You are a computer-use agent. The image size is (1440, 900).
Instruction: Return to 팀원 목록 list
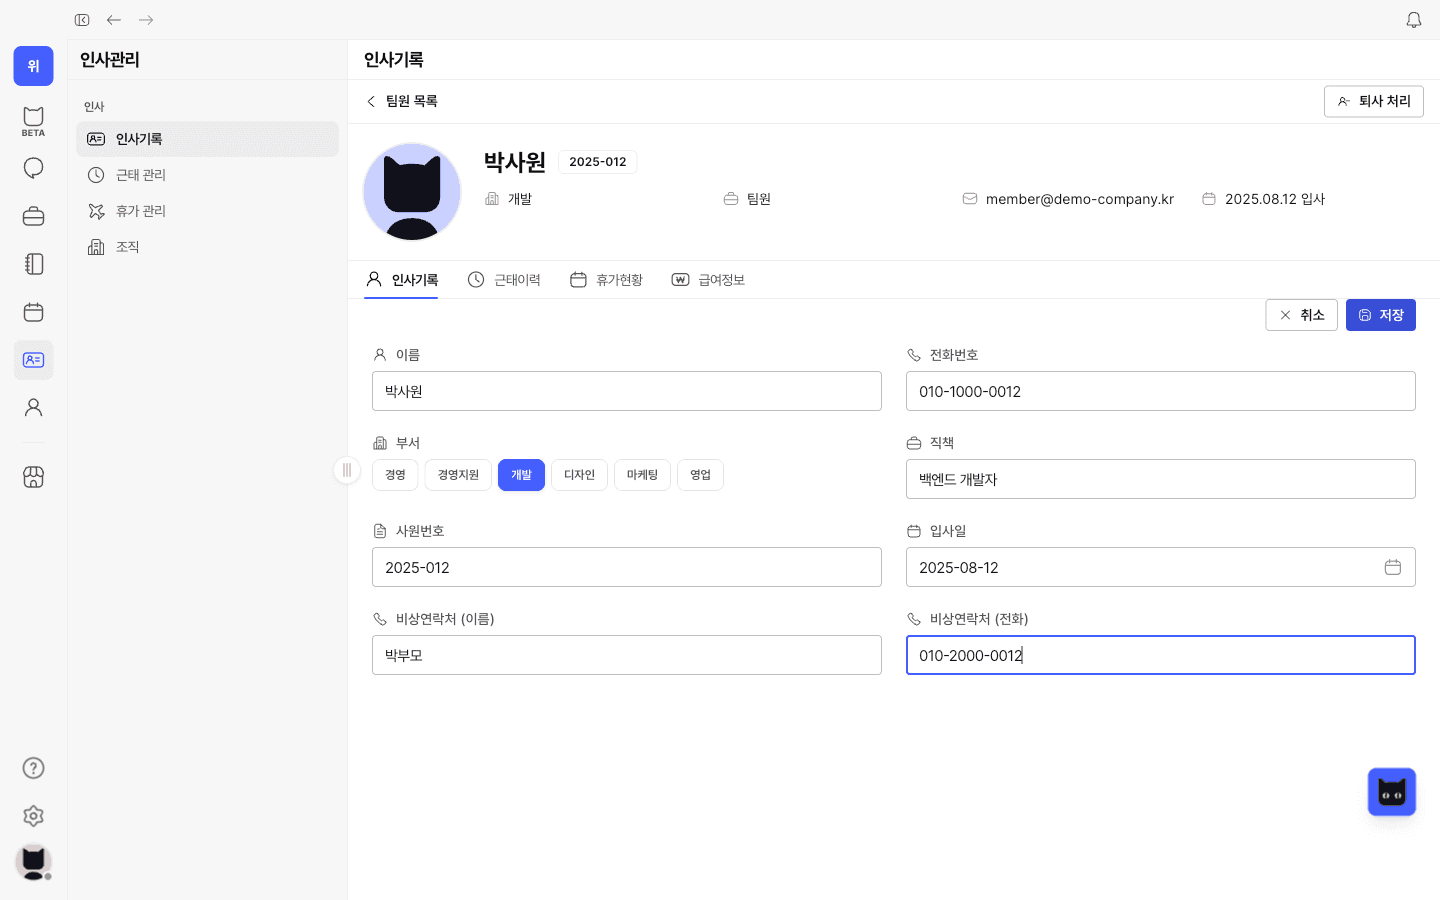[401, 101]
